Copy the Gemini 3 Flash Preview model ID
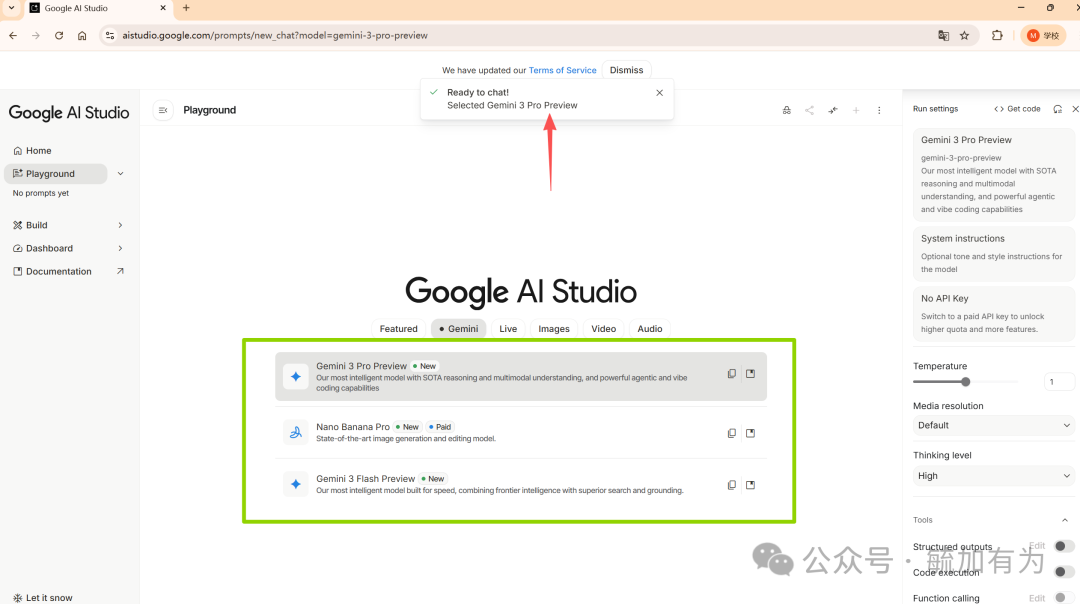Image resolution: width=1080 pixels, height=604 pixels. (731, 485)
